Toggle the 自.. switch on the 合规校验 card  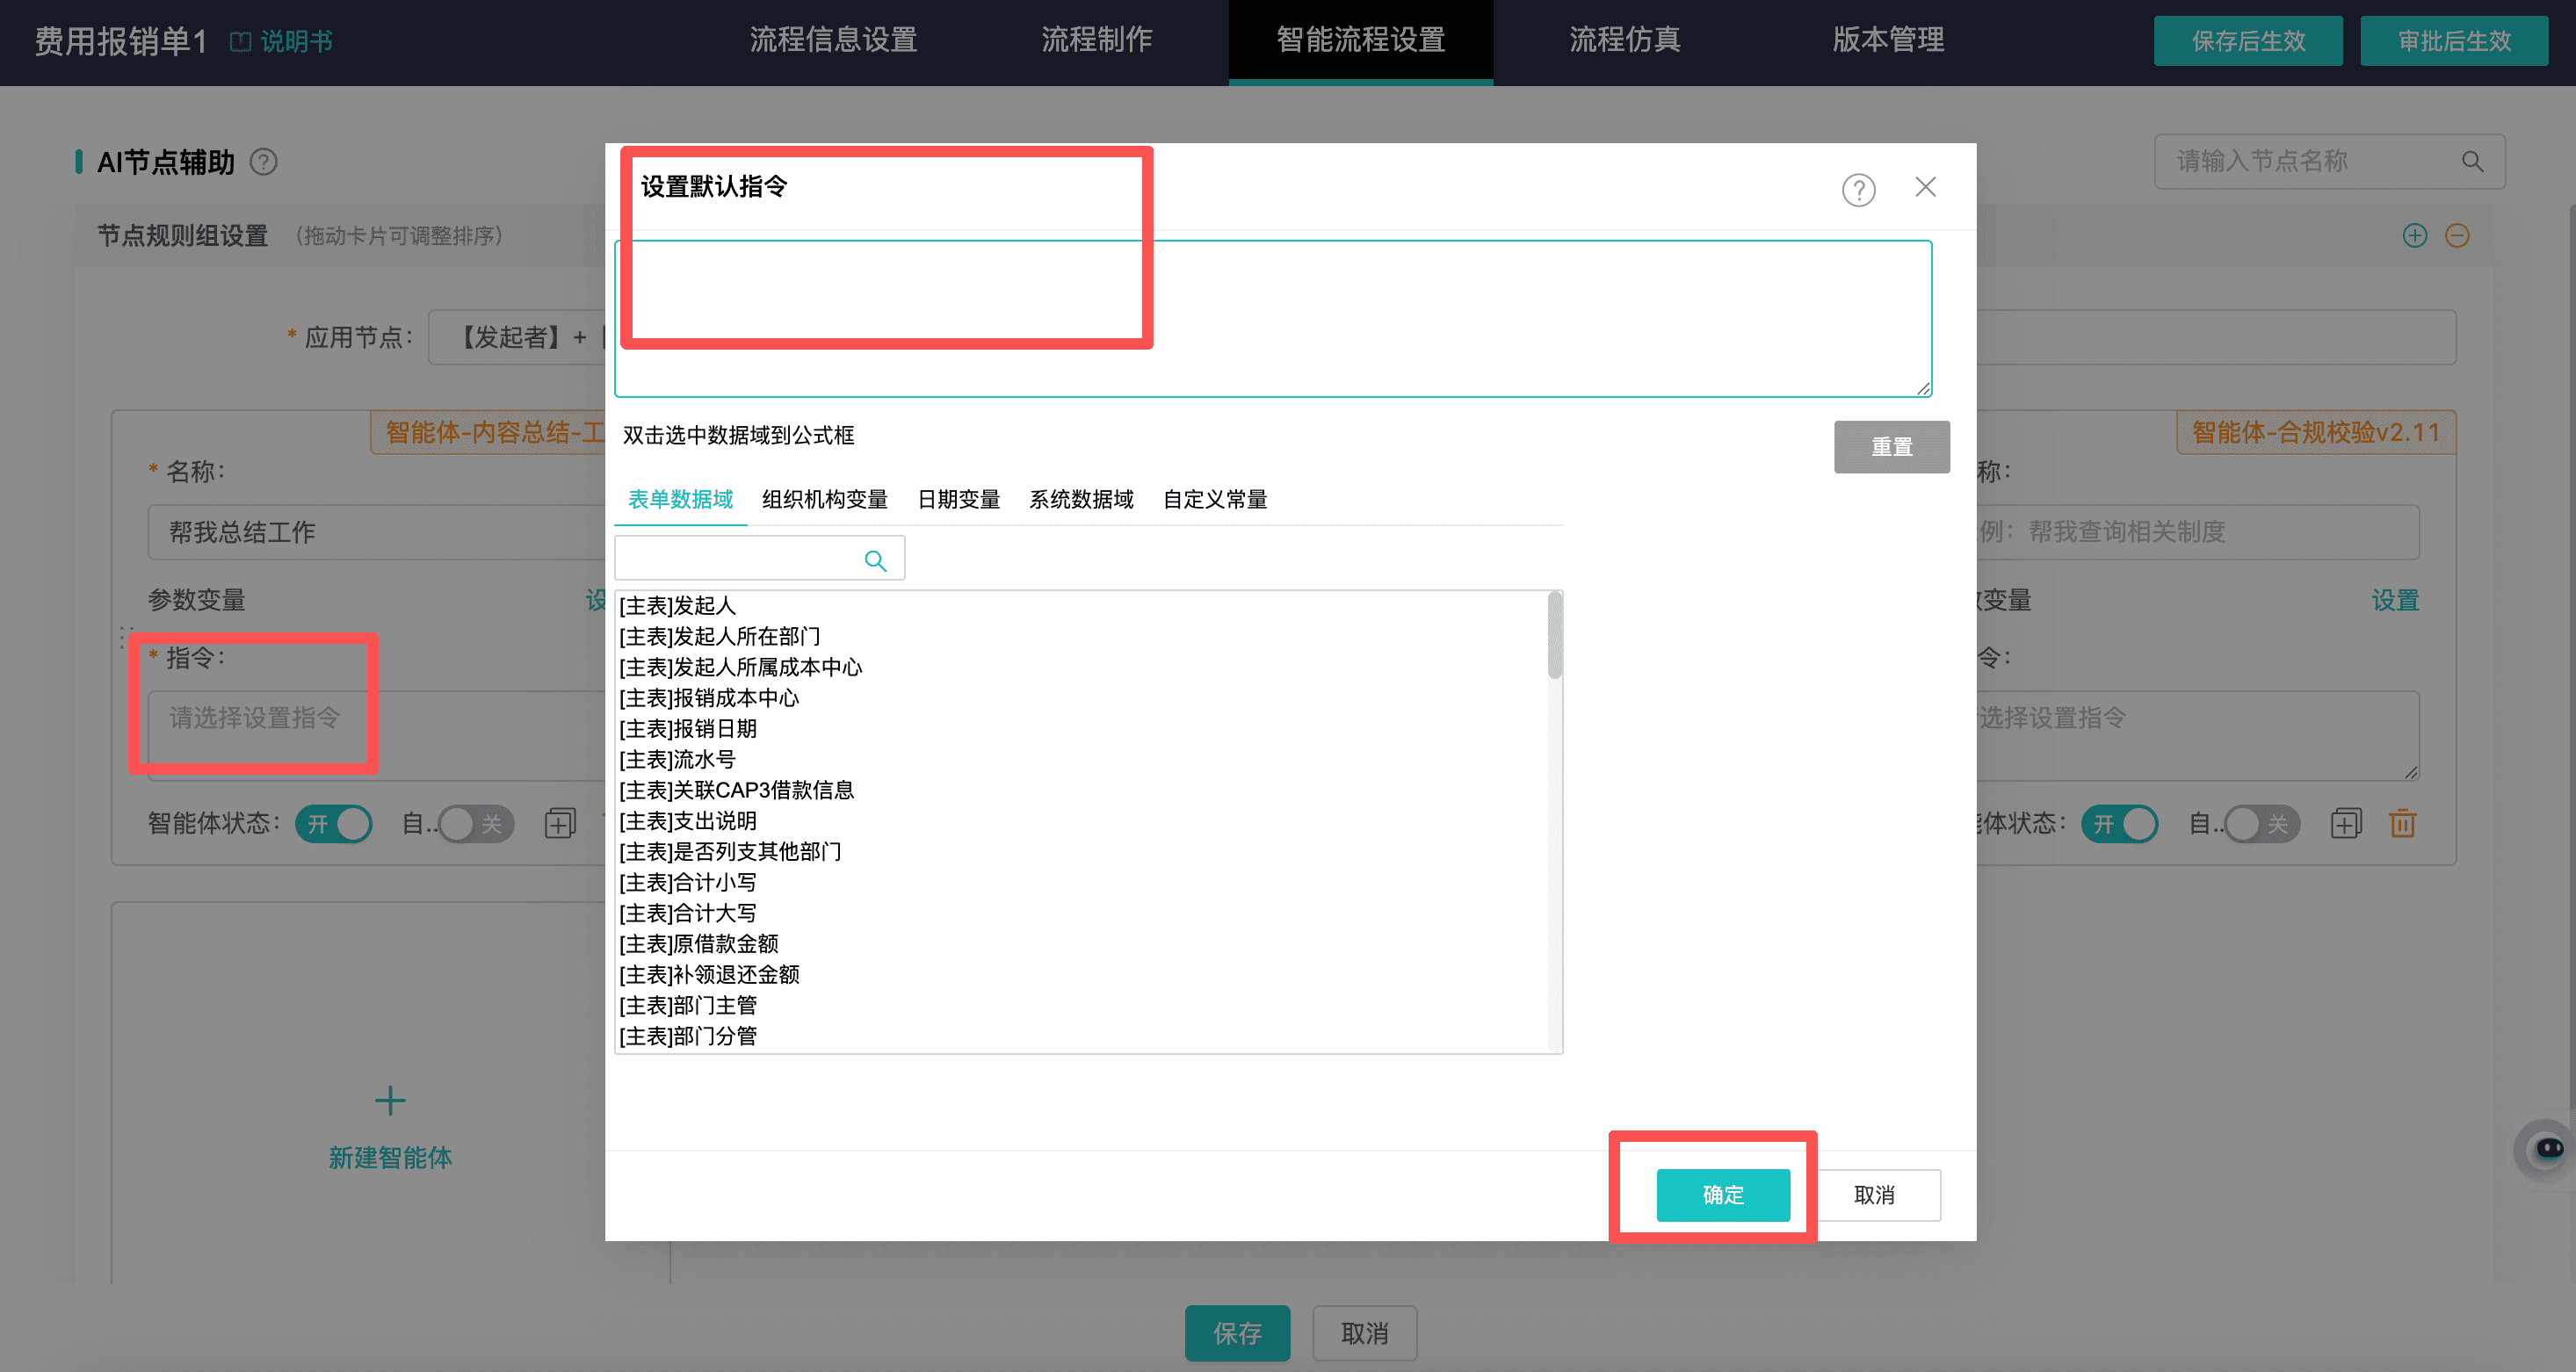point(2262,824)
